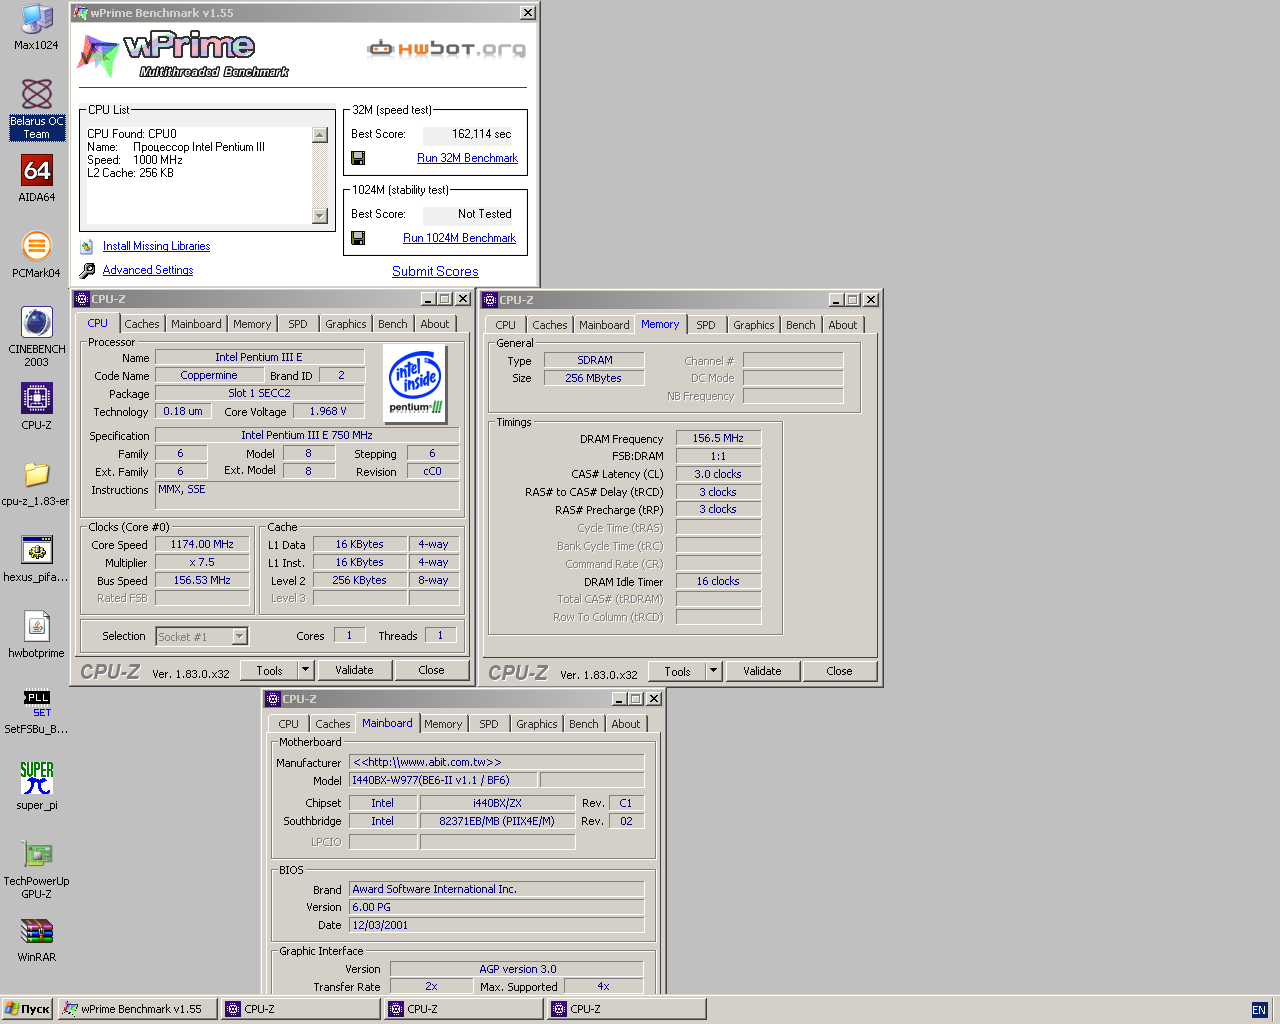
Task: Open the About tab in Memory CPU-Z window
Action: pyautogui.click(x=843, y=325)
